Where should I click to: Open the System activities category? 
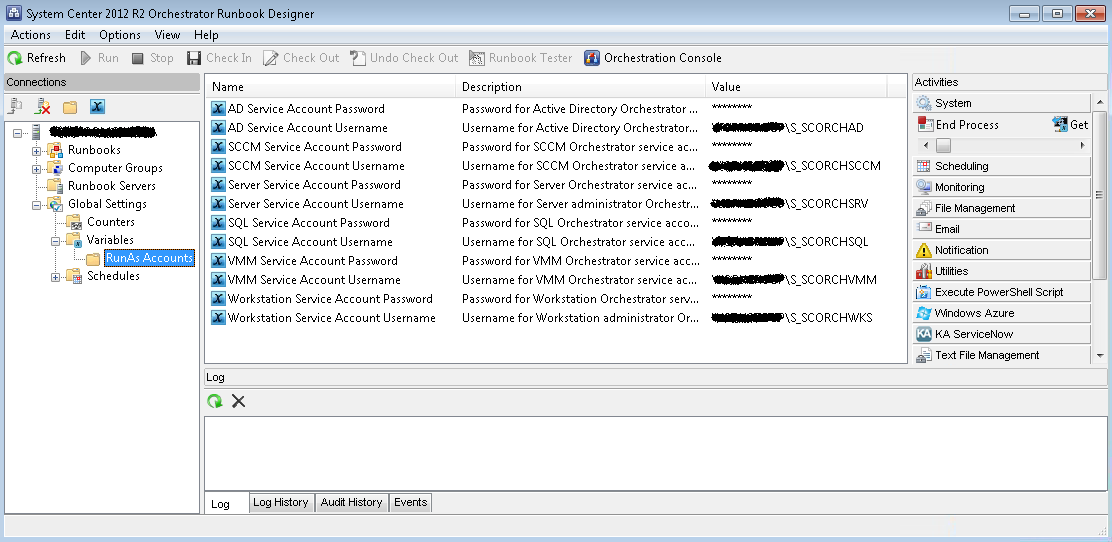tap(1001, 103)
